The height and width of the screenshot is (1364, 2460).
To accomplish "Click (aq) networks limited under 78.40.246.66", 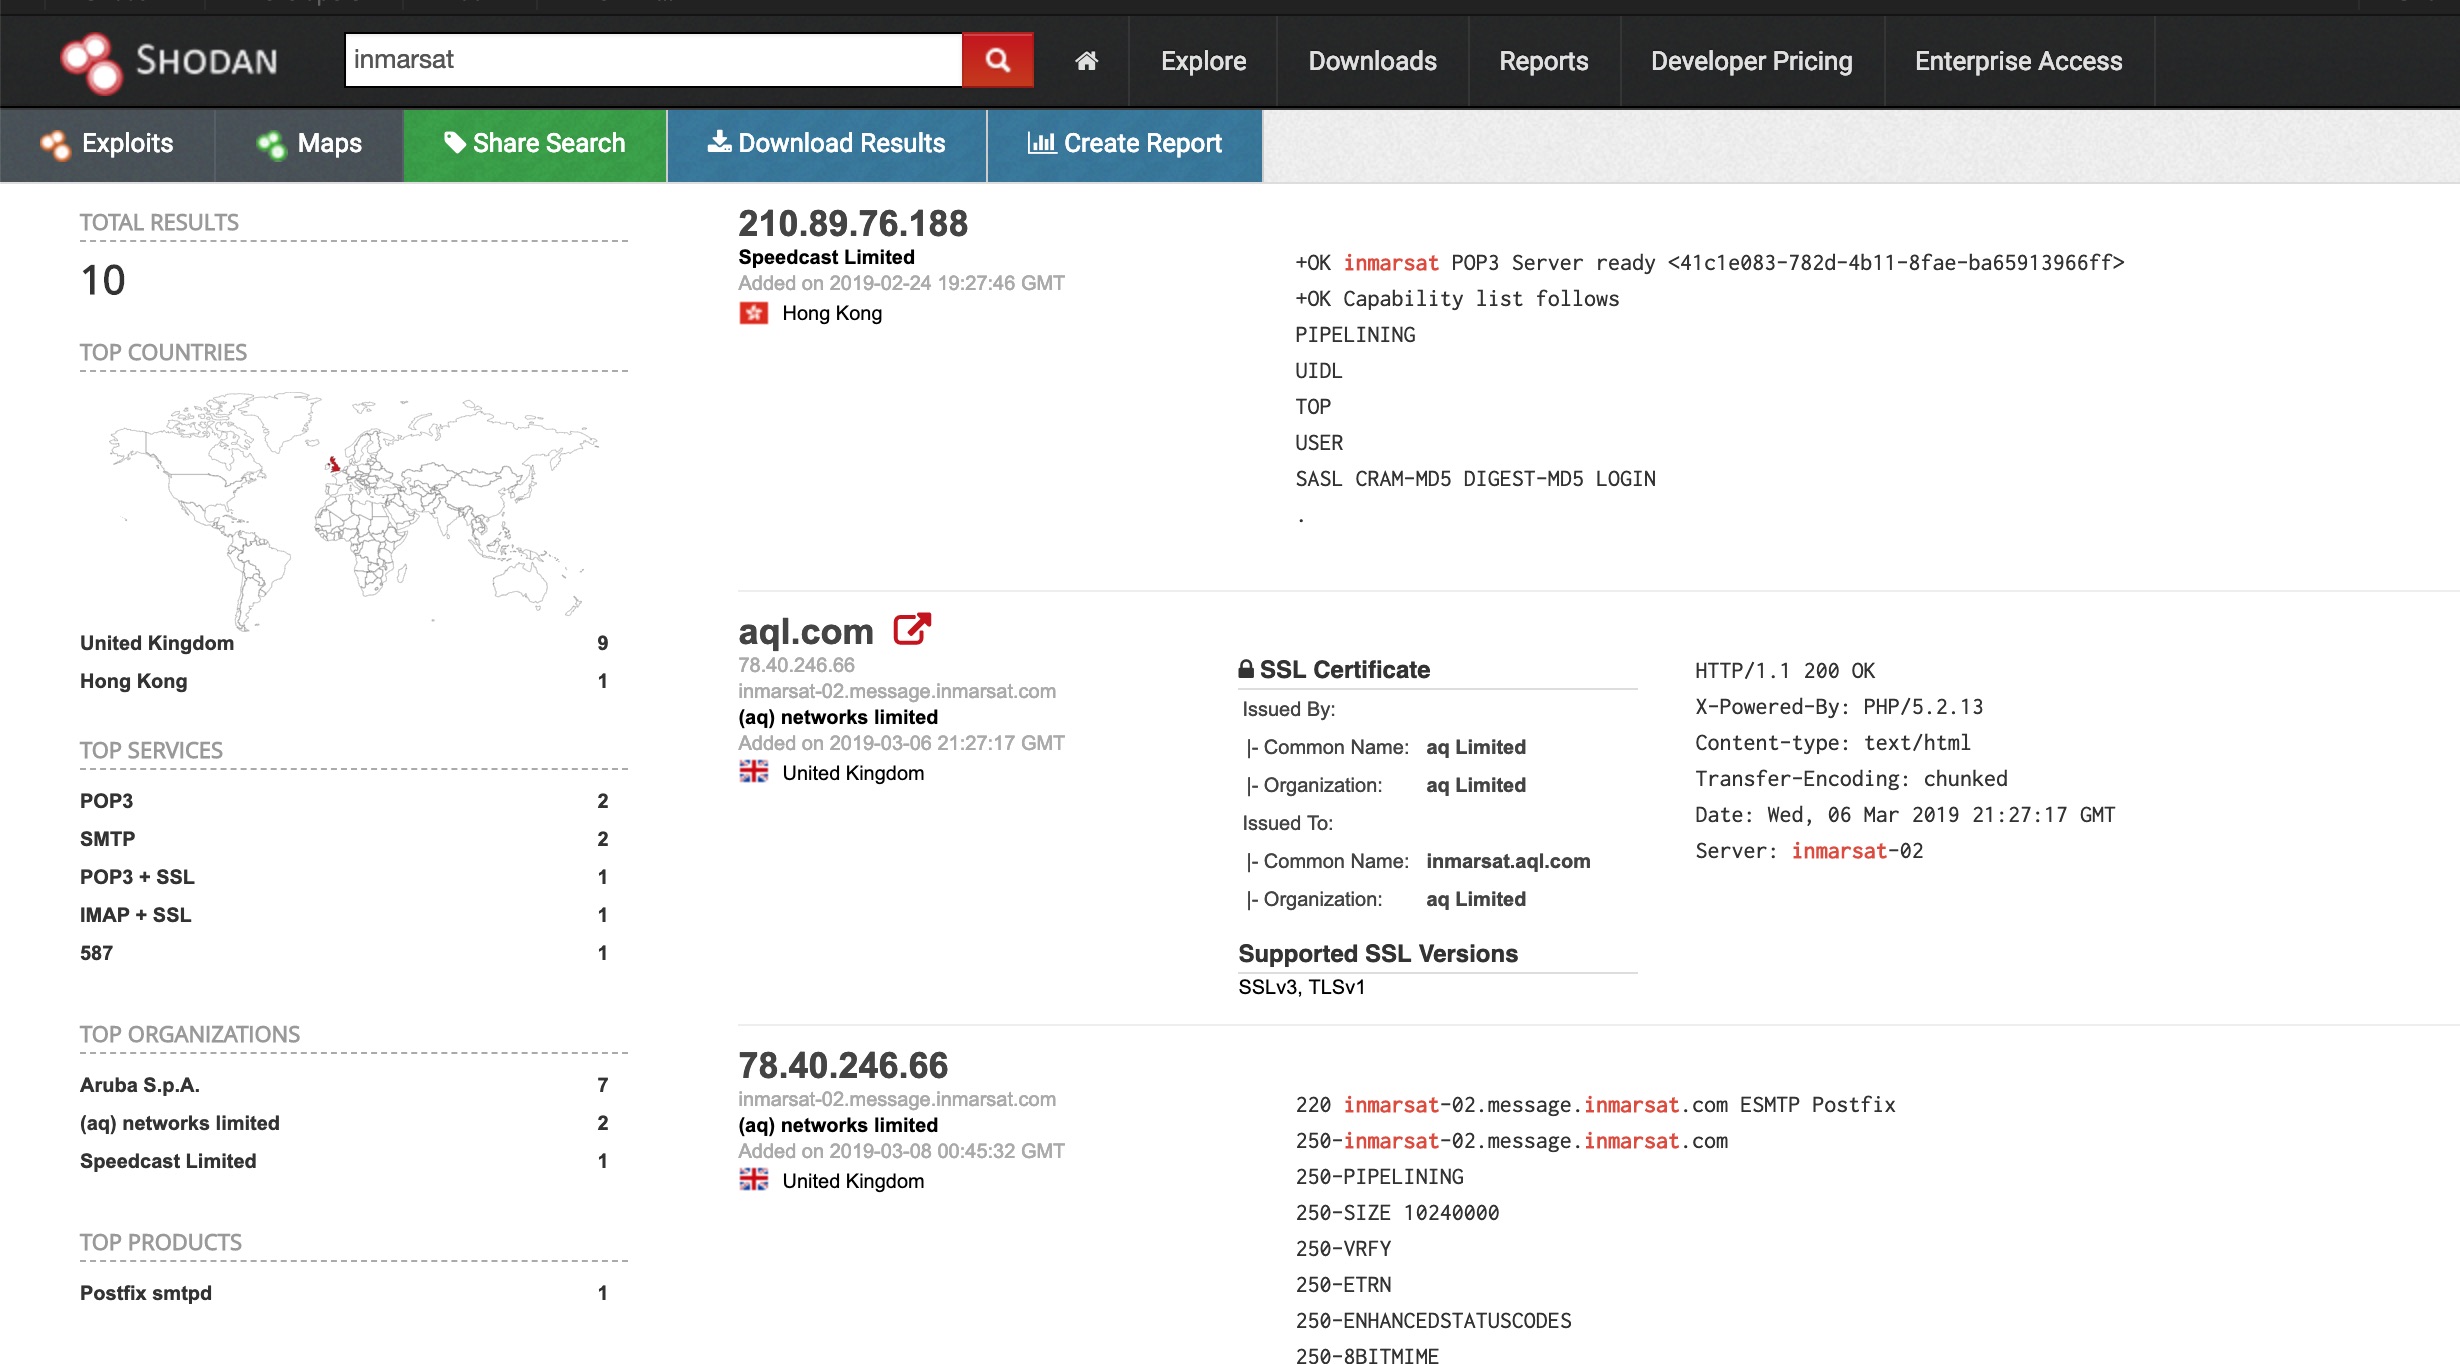I will tap(838, 1125).
